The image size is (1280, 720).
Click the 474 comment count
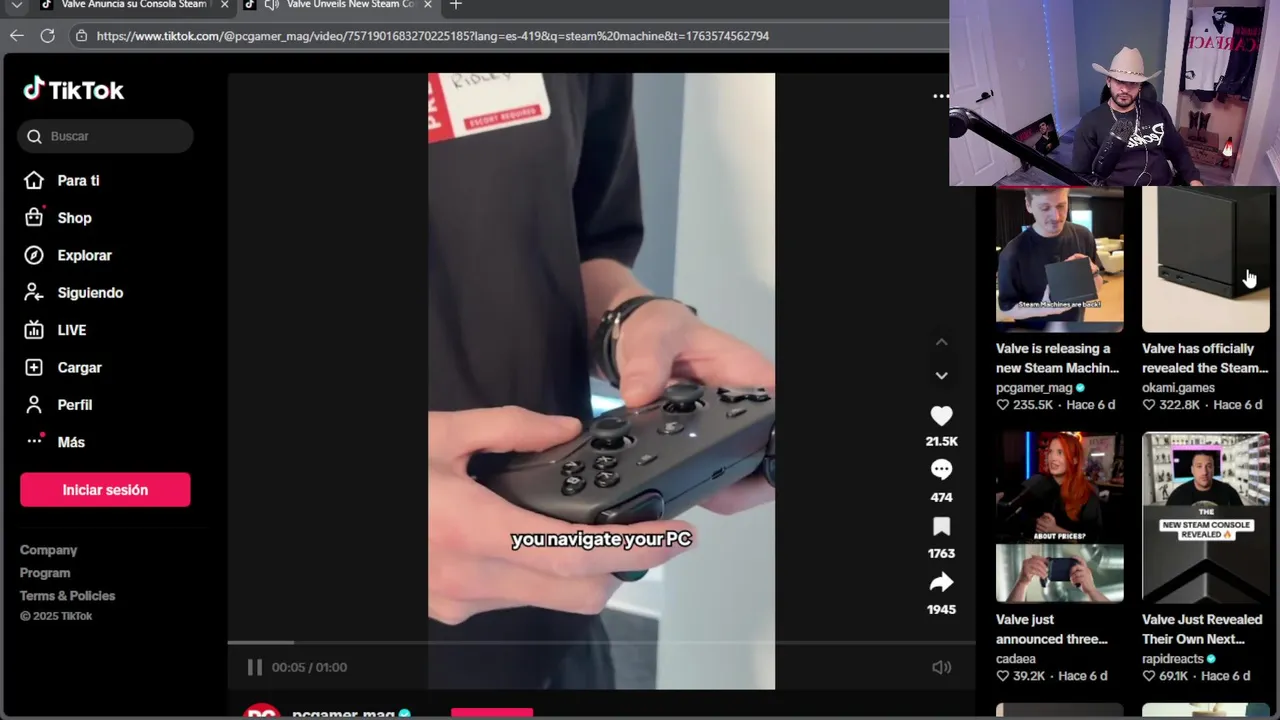[941, 497]
